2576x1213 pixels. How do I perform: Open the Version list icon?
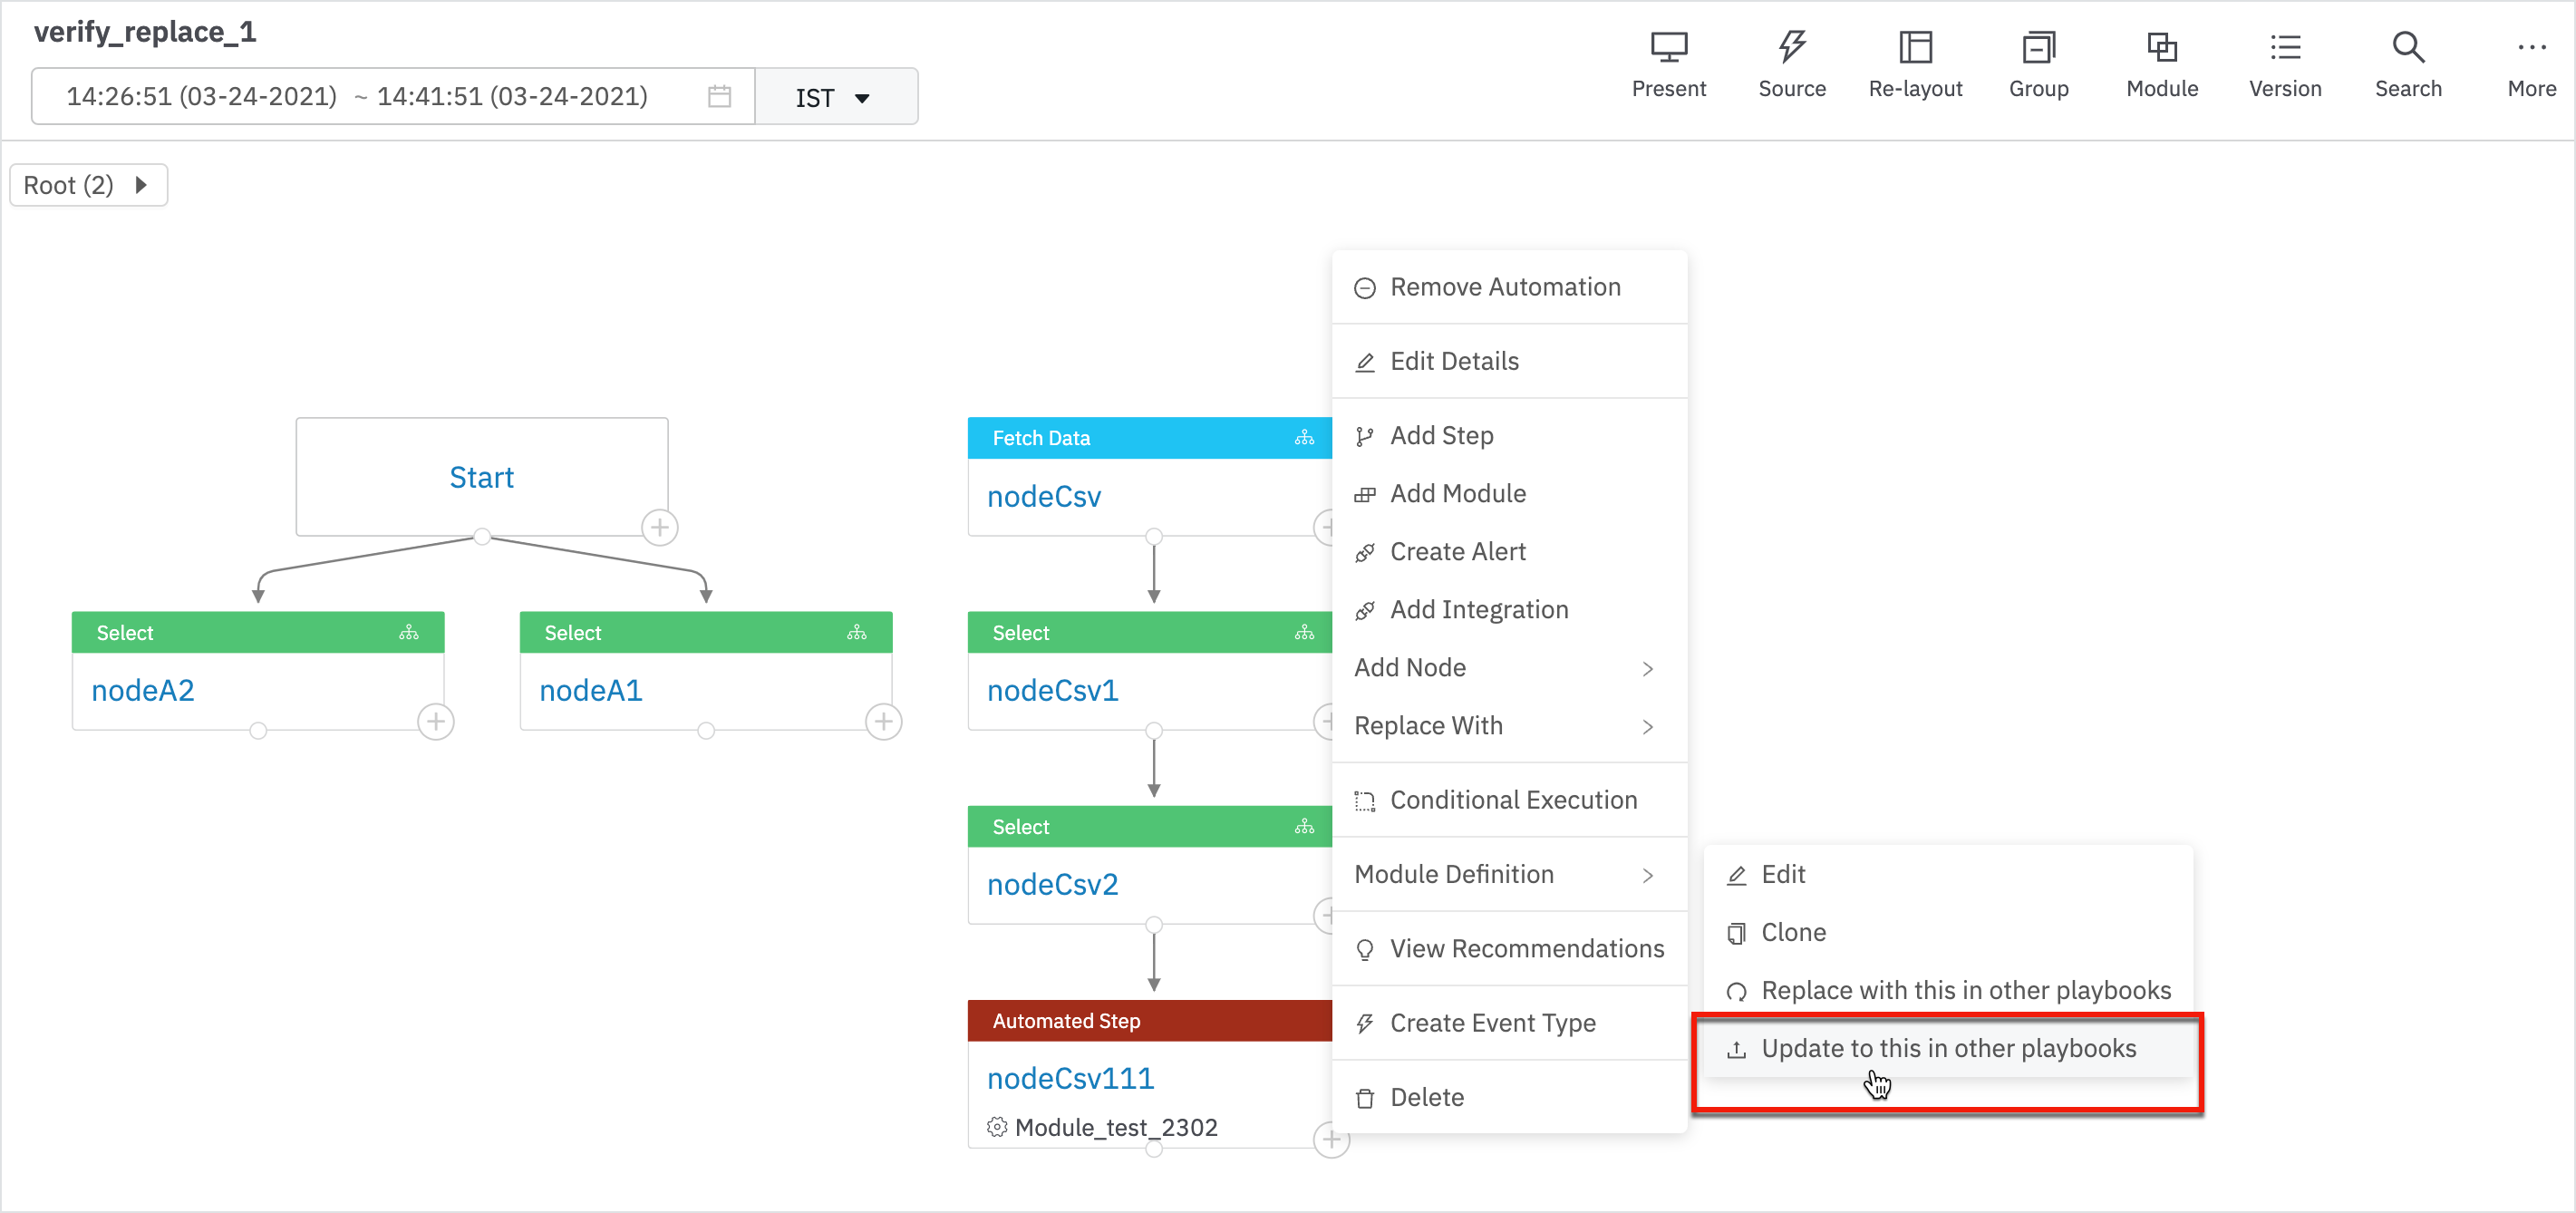[2285, 47]
